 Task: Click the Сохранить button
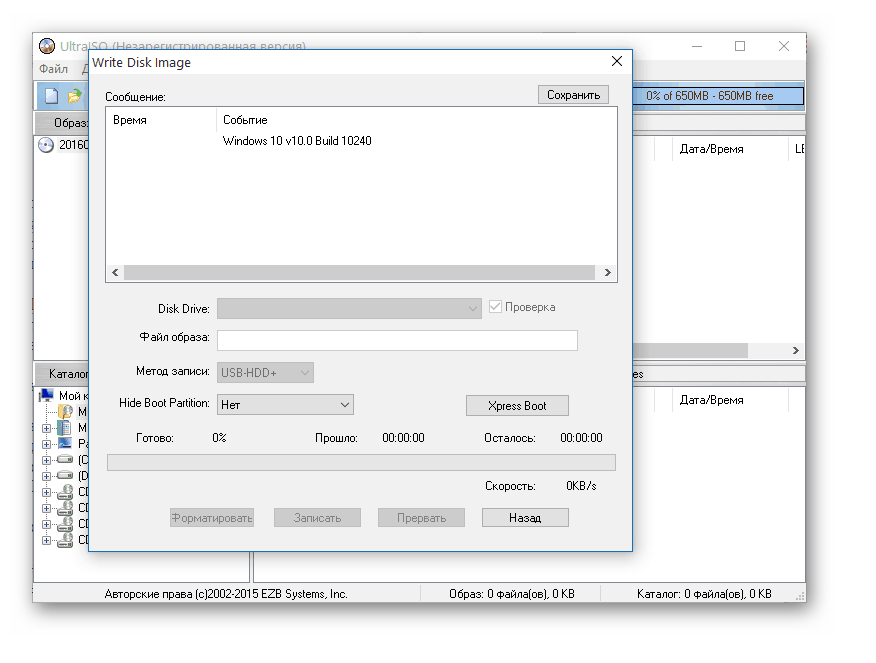tap(573, 95)
